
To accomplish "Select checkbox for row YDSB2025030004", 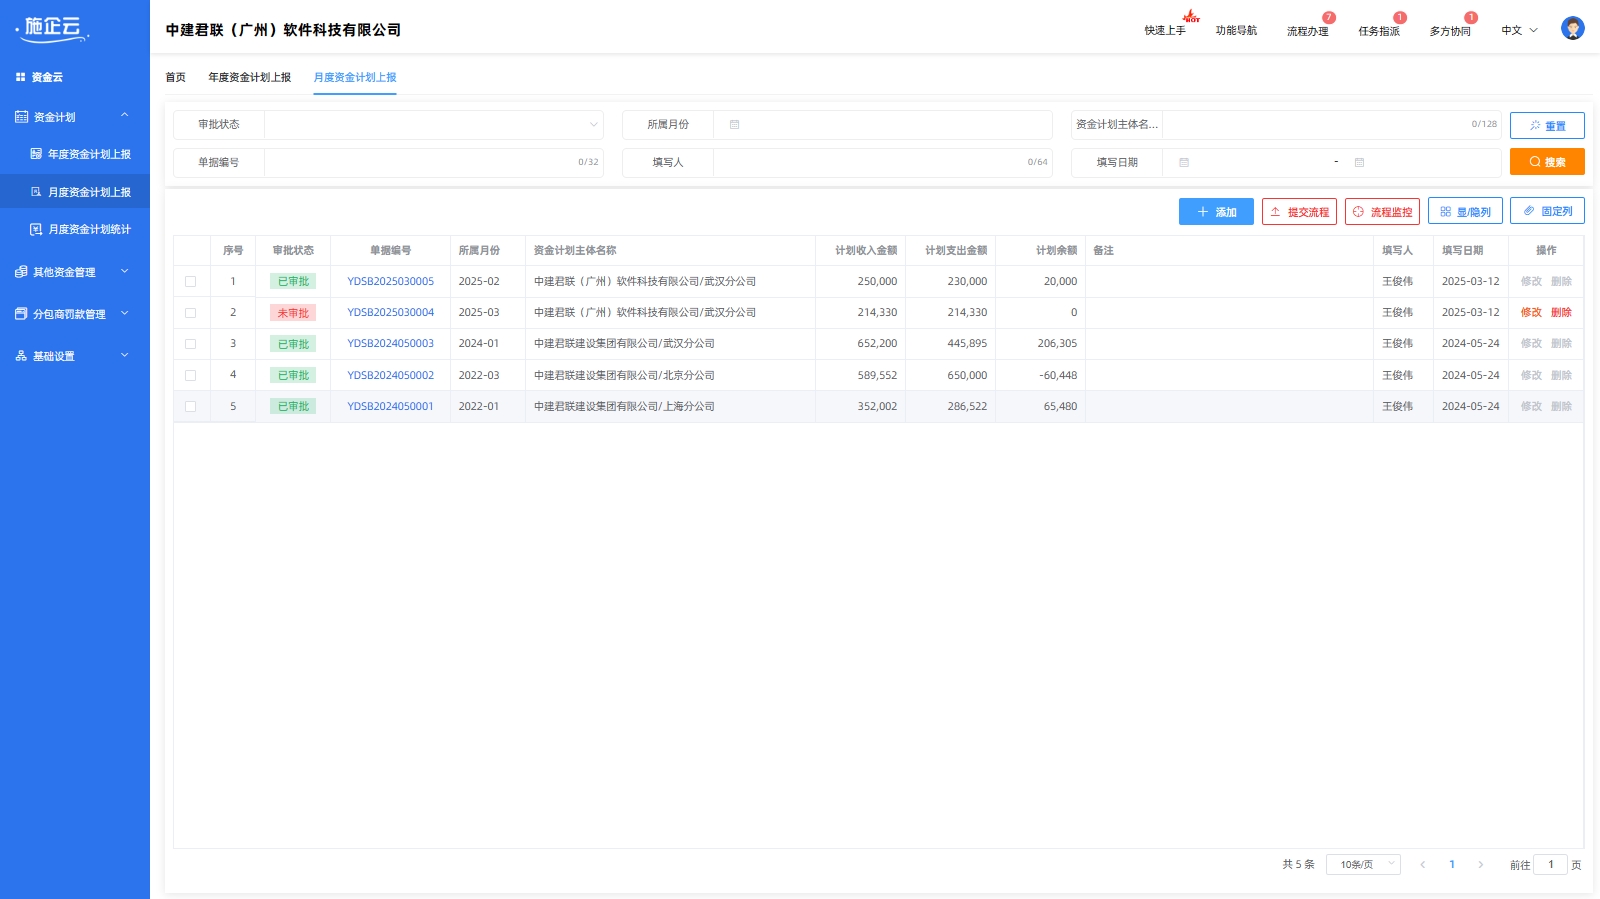I will 190,313.
